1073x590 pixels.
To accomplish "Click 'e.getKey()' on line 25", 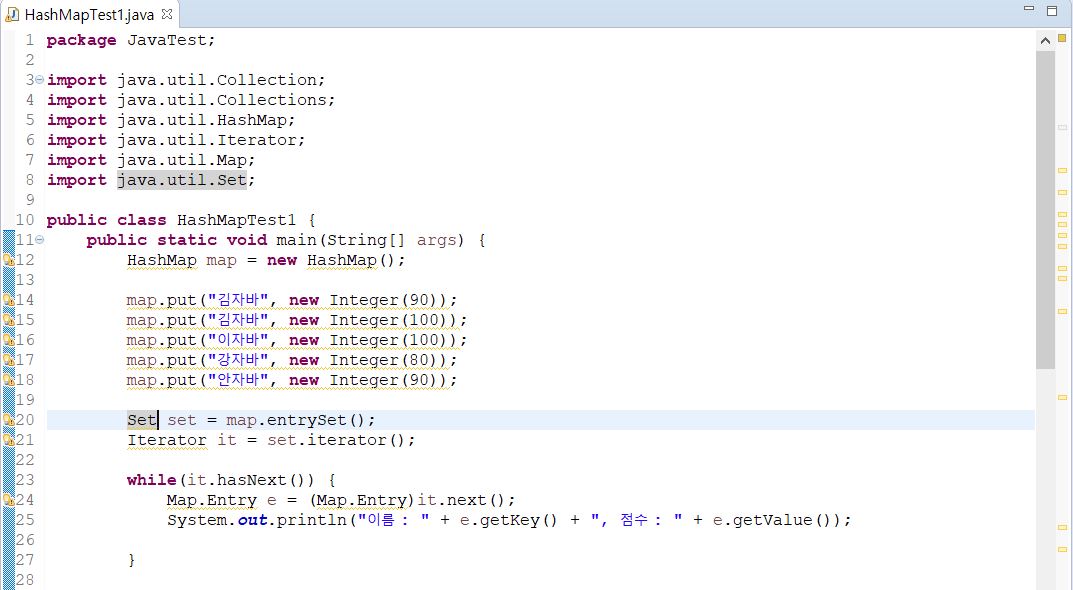I will 508,520.
